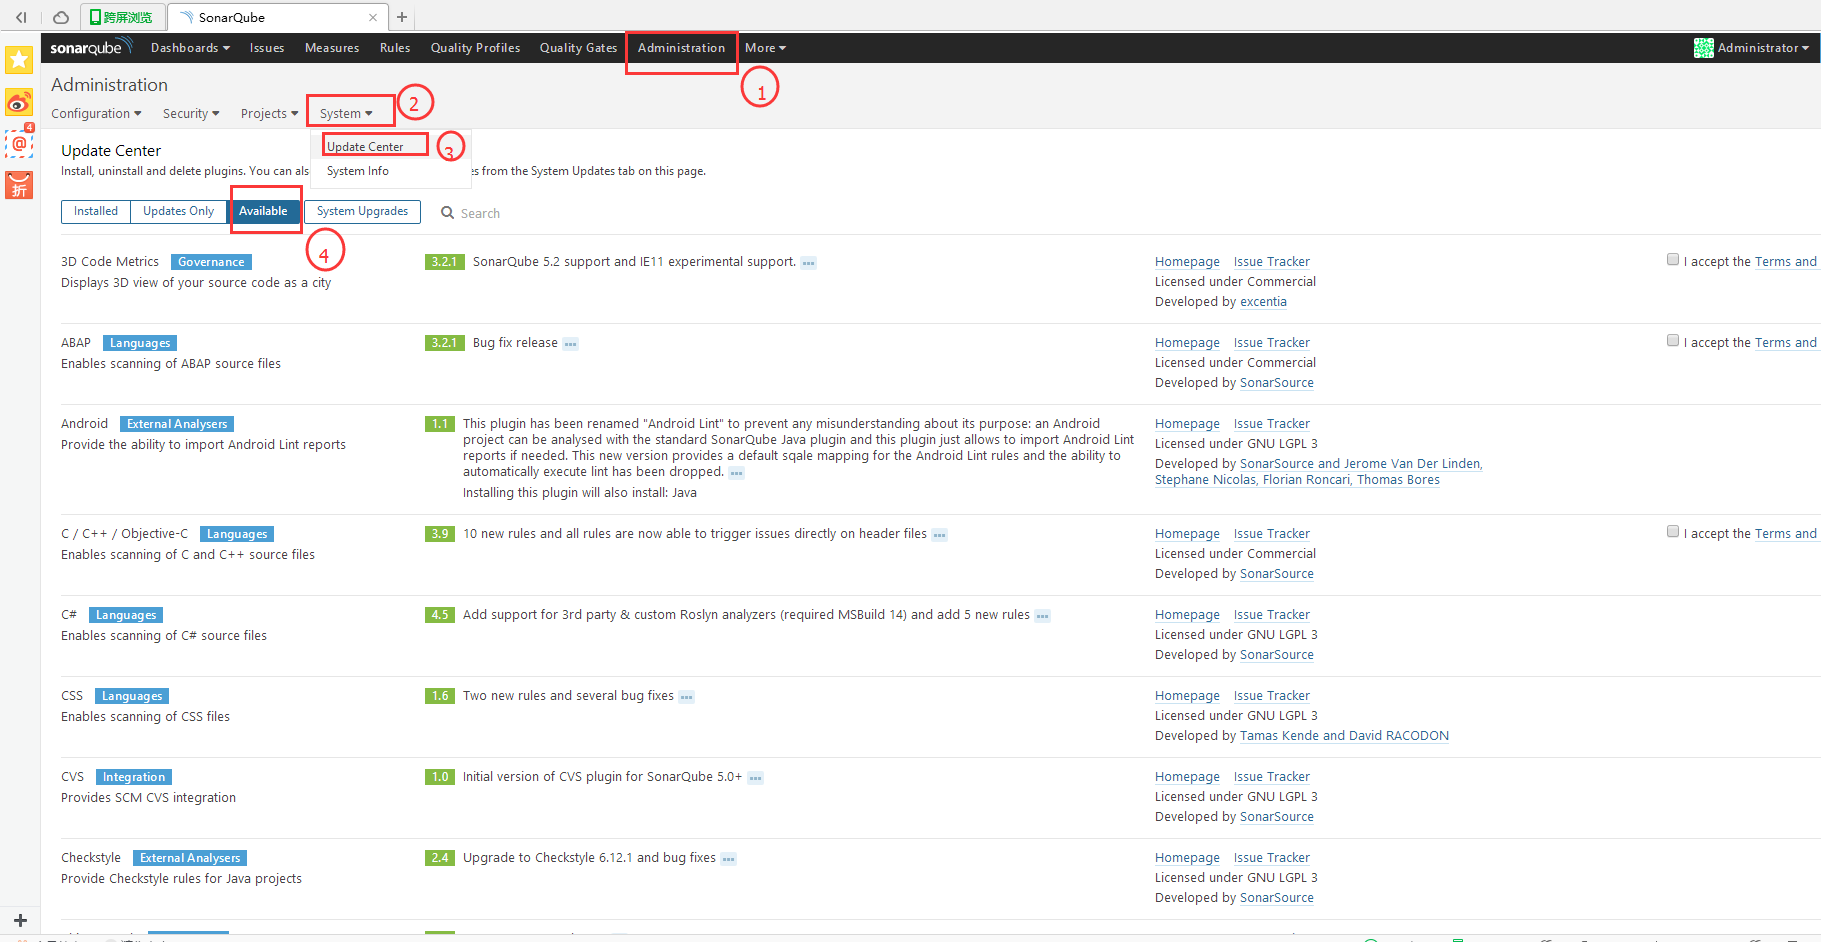Open Terms and conditions link for ABAP
This screenshot has height=942, width=1821.
click(x=1786, y=343)
